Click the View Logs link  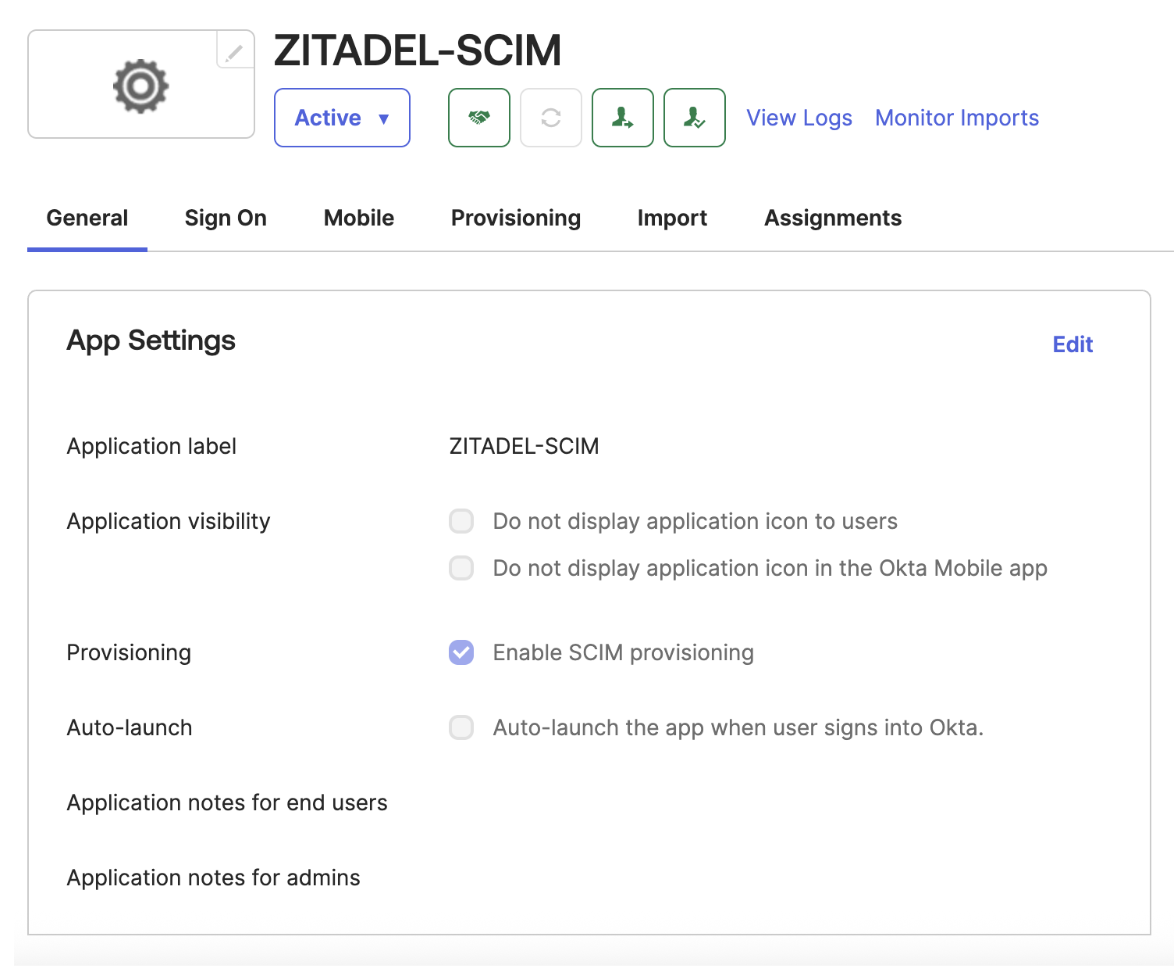800,118
